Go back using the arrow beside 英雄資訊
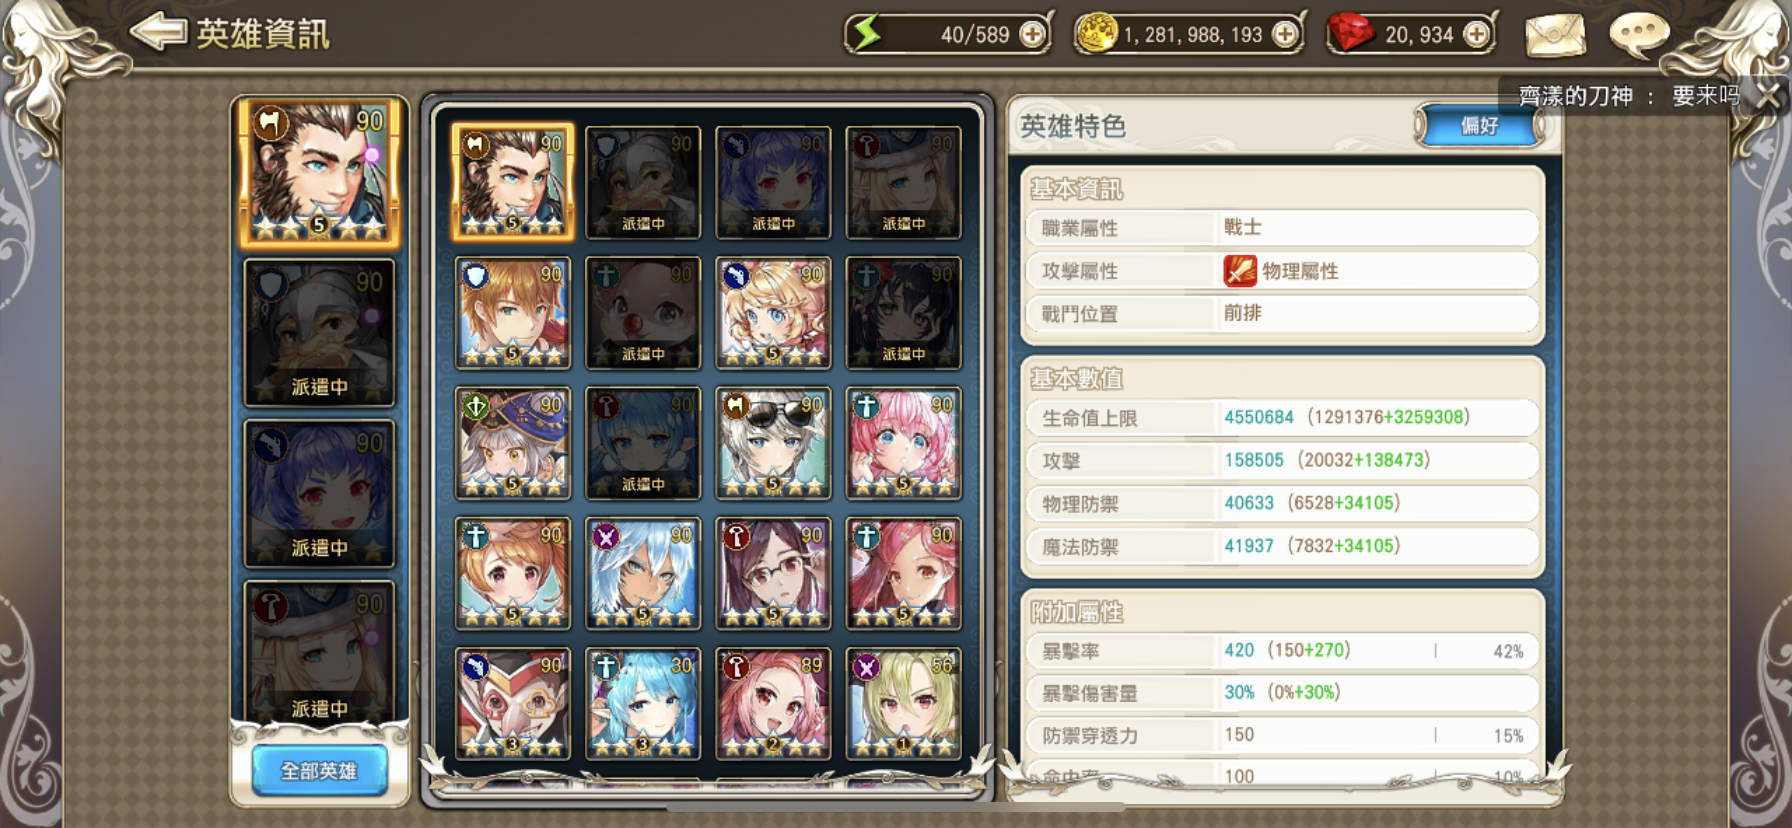The height and width of the screenshot is (828, 1792). pos(157,32)
